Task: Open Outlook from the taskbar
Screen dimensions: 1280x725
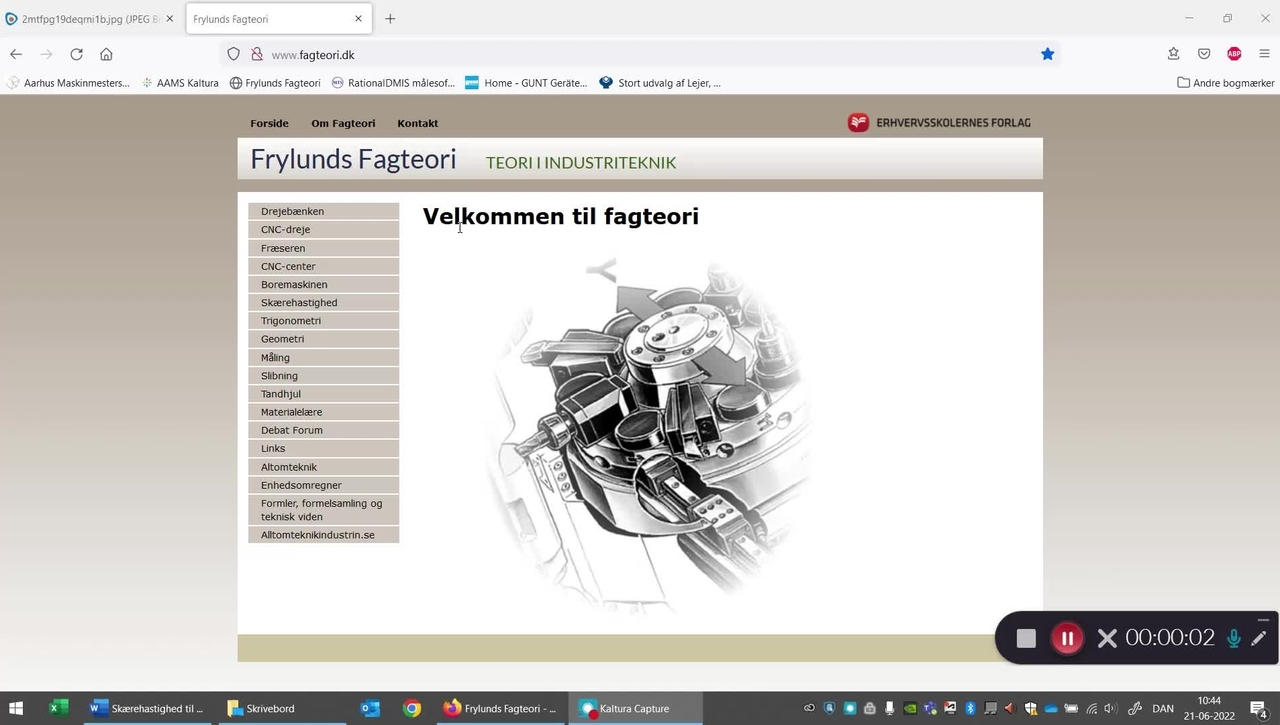Action: (x=370, y=708)
